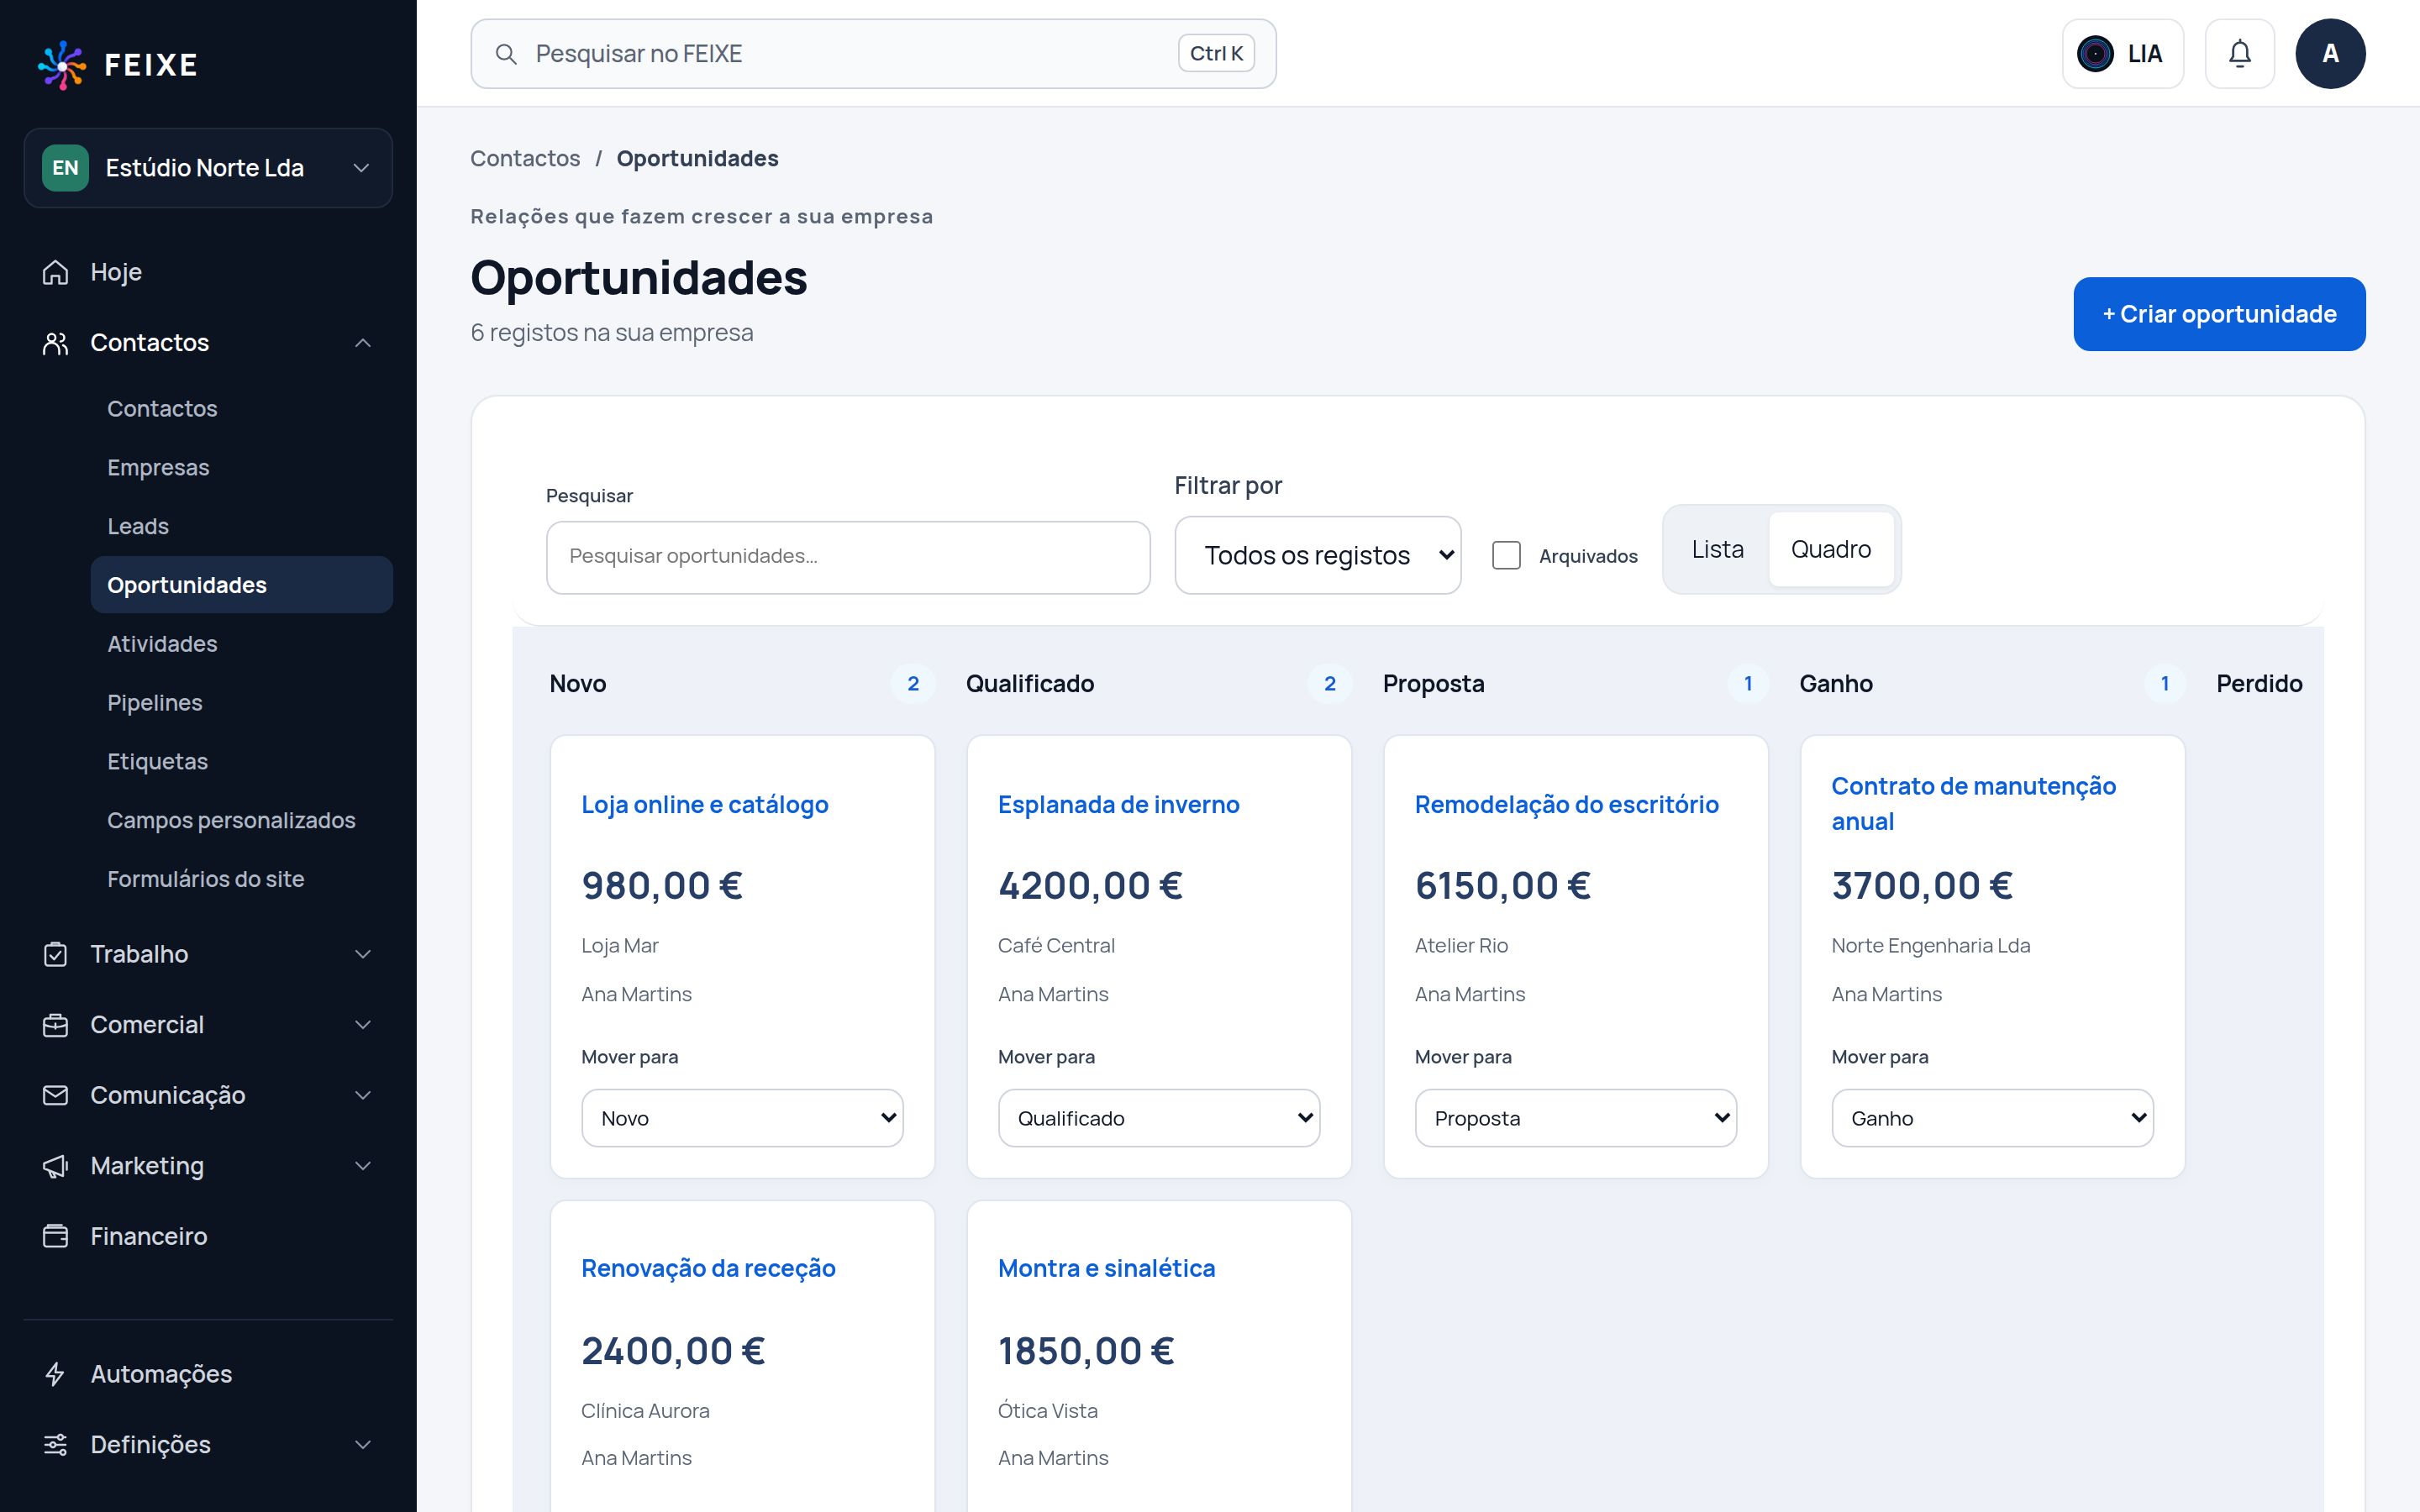Open Mover para dropdown on Remodelação do escritório card

tap(1575, 1118)
